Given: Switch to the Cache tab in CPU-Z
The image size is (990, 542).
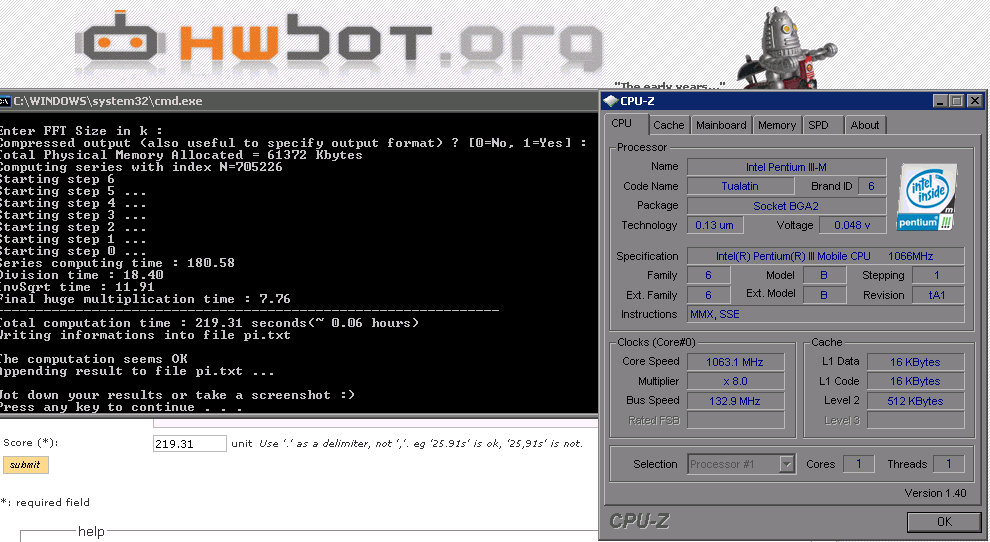Looking at the screenshot, I should pyautogui.click(x=669, y=125).
